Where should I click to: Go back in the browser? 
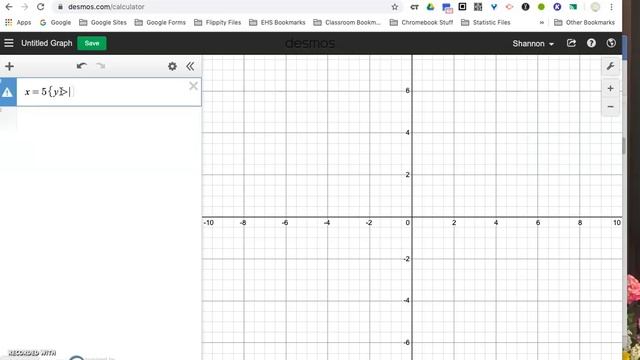point(9,7)
